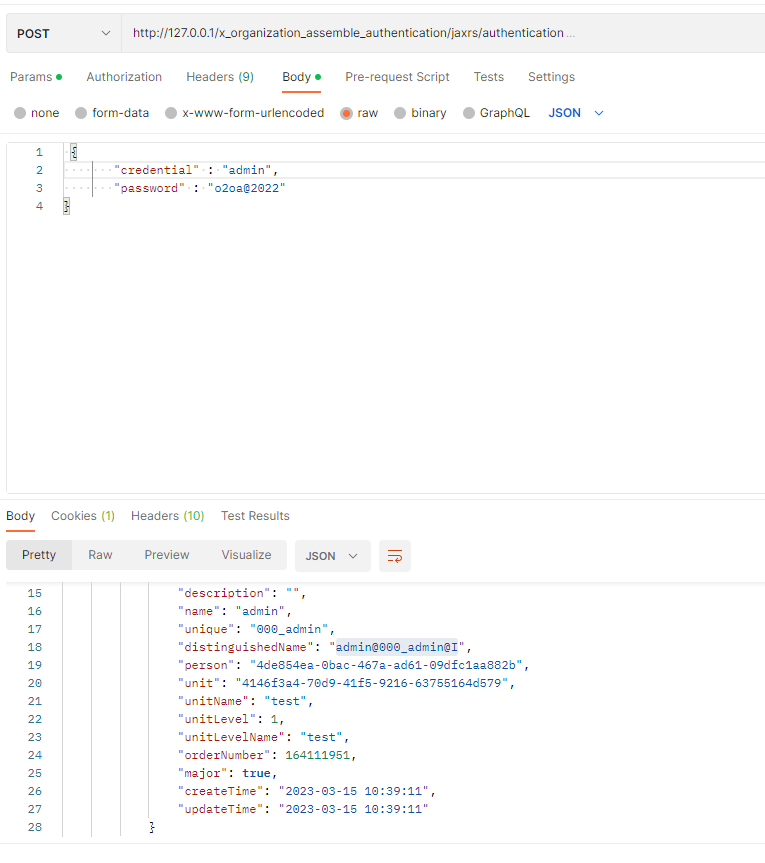
Task: Choose the x-www-form-urlencoded radio option
Action: 172,113
